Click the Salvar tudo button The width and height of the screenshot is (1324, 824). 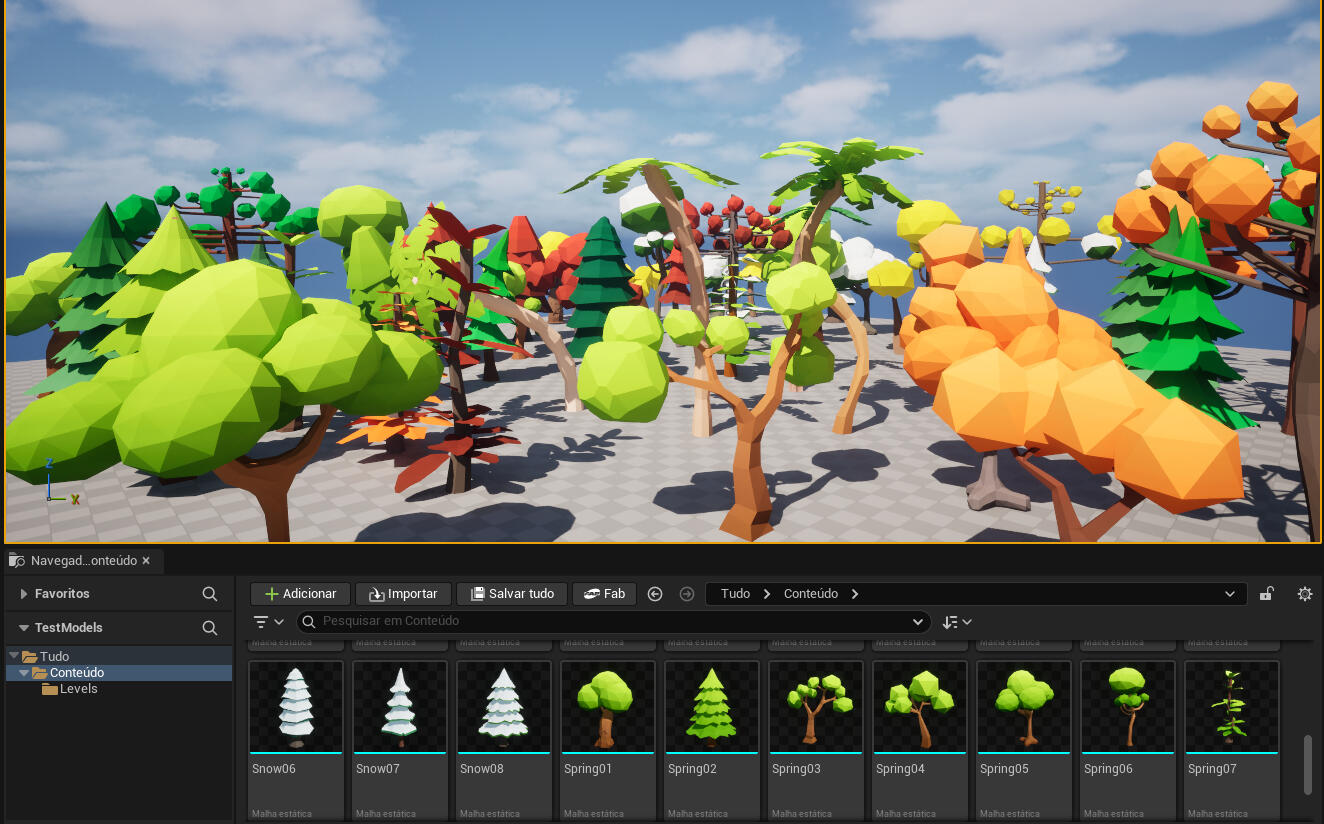pos(511,593)
